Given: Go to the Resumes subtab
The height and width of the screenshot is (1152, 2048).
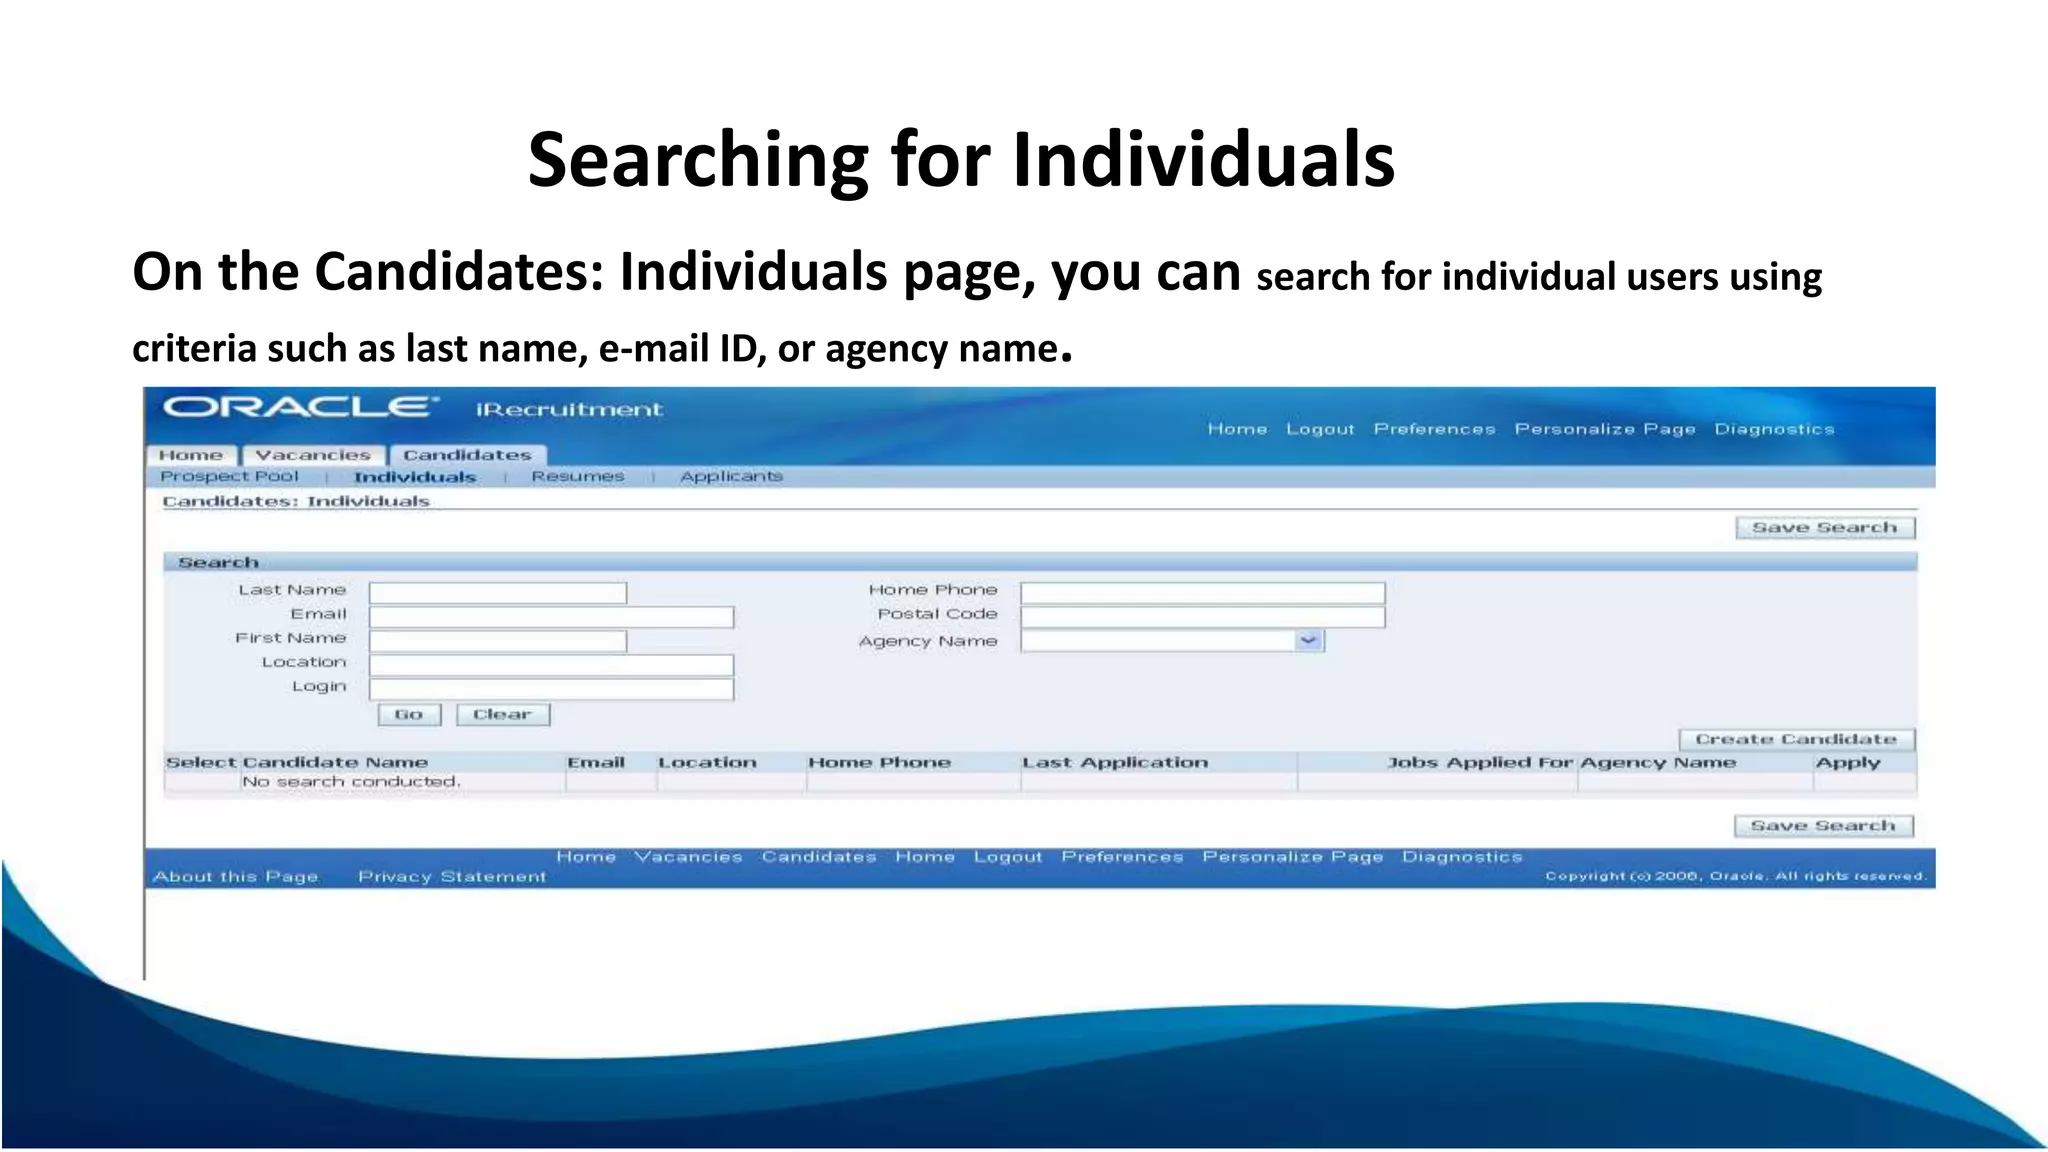Looking at the screenshot, I should (577, 476).
